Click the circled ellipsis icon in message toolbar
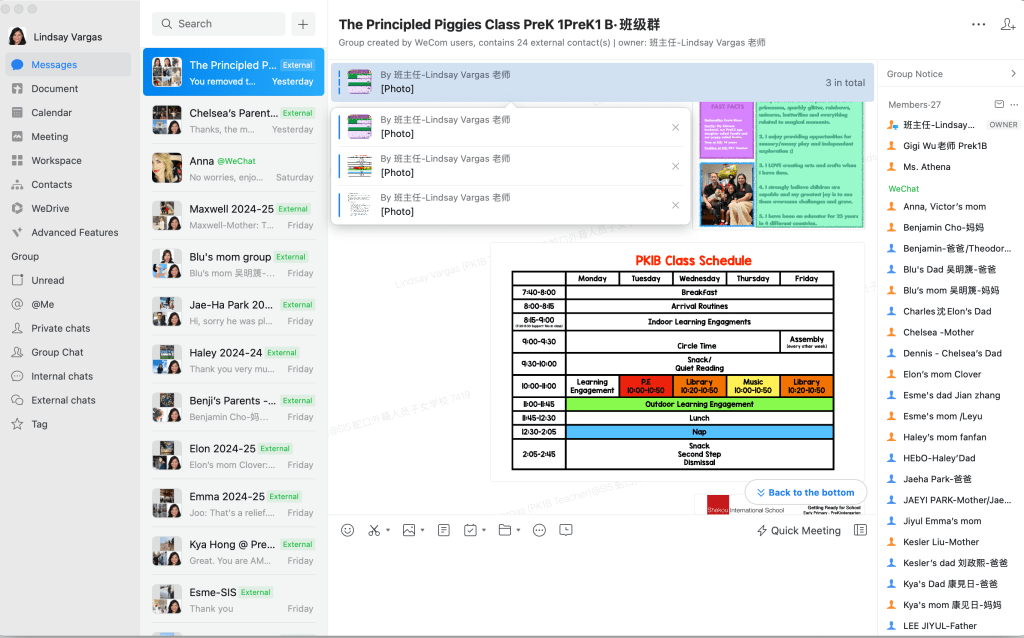This screenshot has height=638, width=1024. pyautogui.click(x=540, y=530)
